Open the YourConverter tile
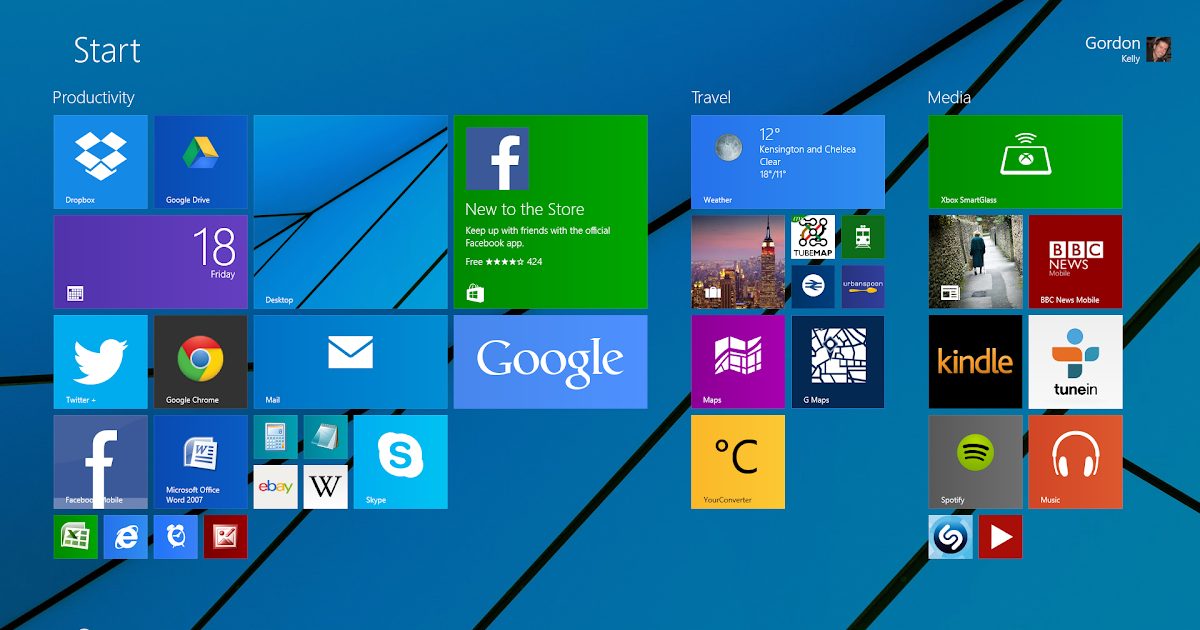1200x630 pixels. [x=738, y=462]
